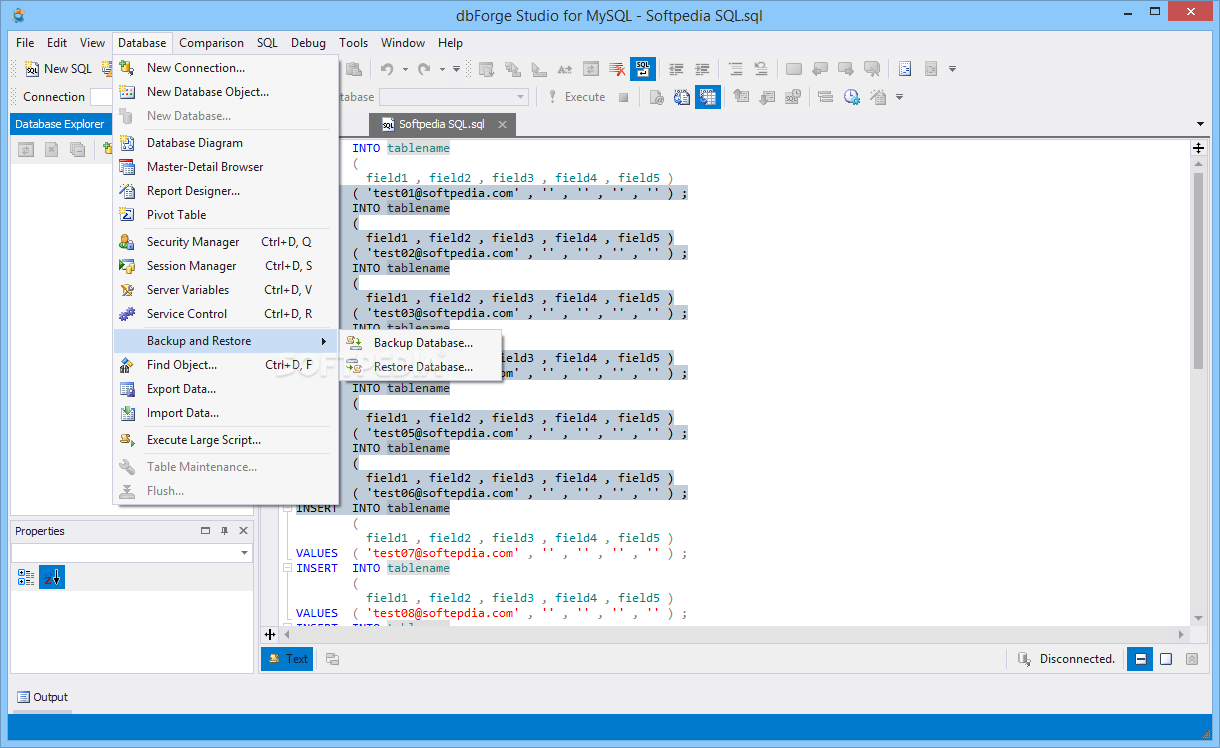Open the Database combo box
This screenshot has width=1220, height=748.
(x=454, y=97)
